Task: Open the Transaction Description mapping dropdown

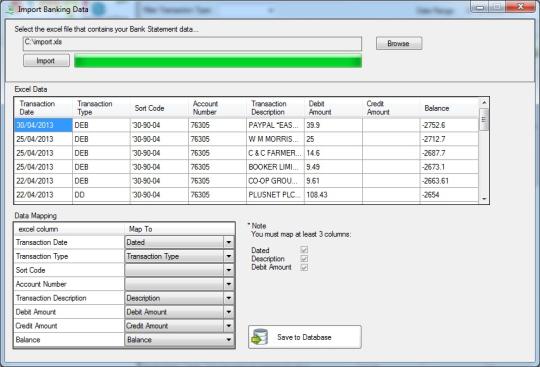Action: tap(229, 298)
